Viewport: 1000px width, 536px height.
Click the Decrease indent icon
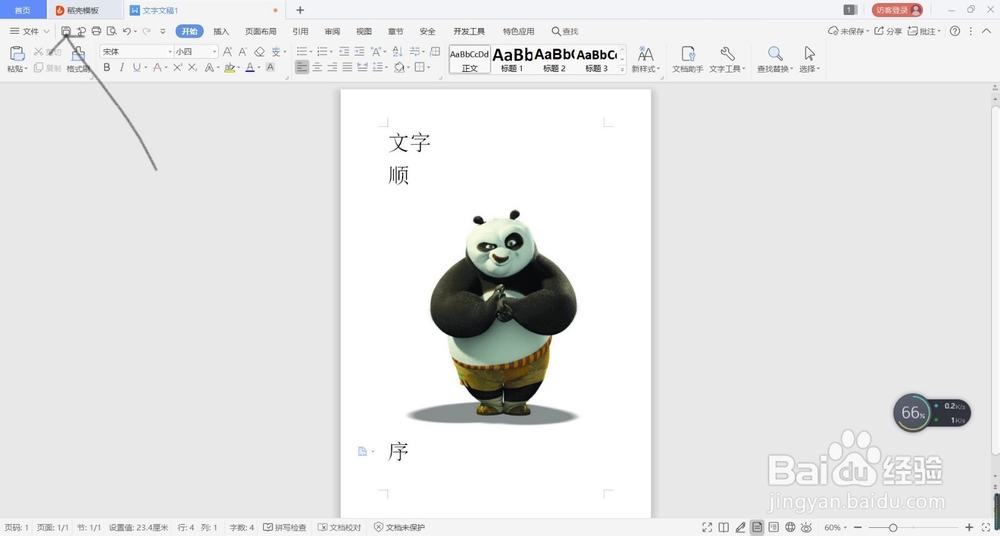click(x=344, y=52)
